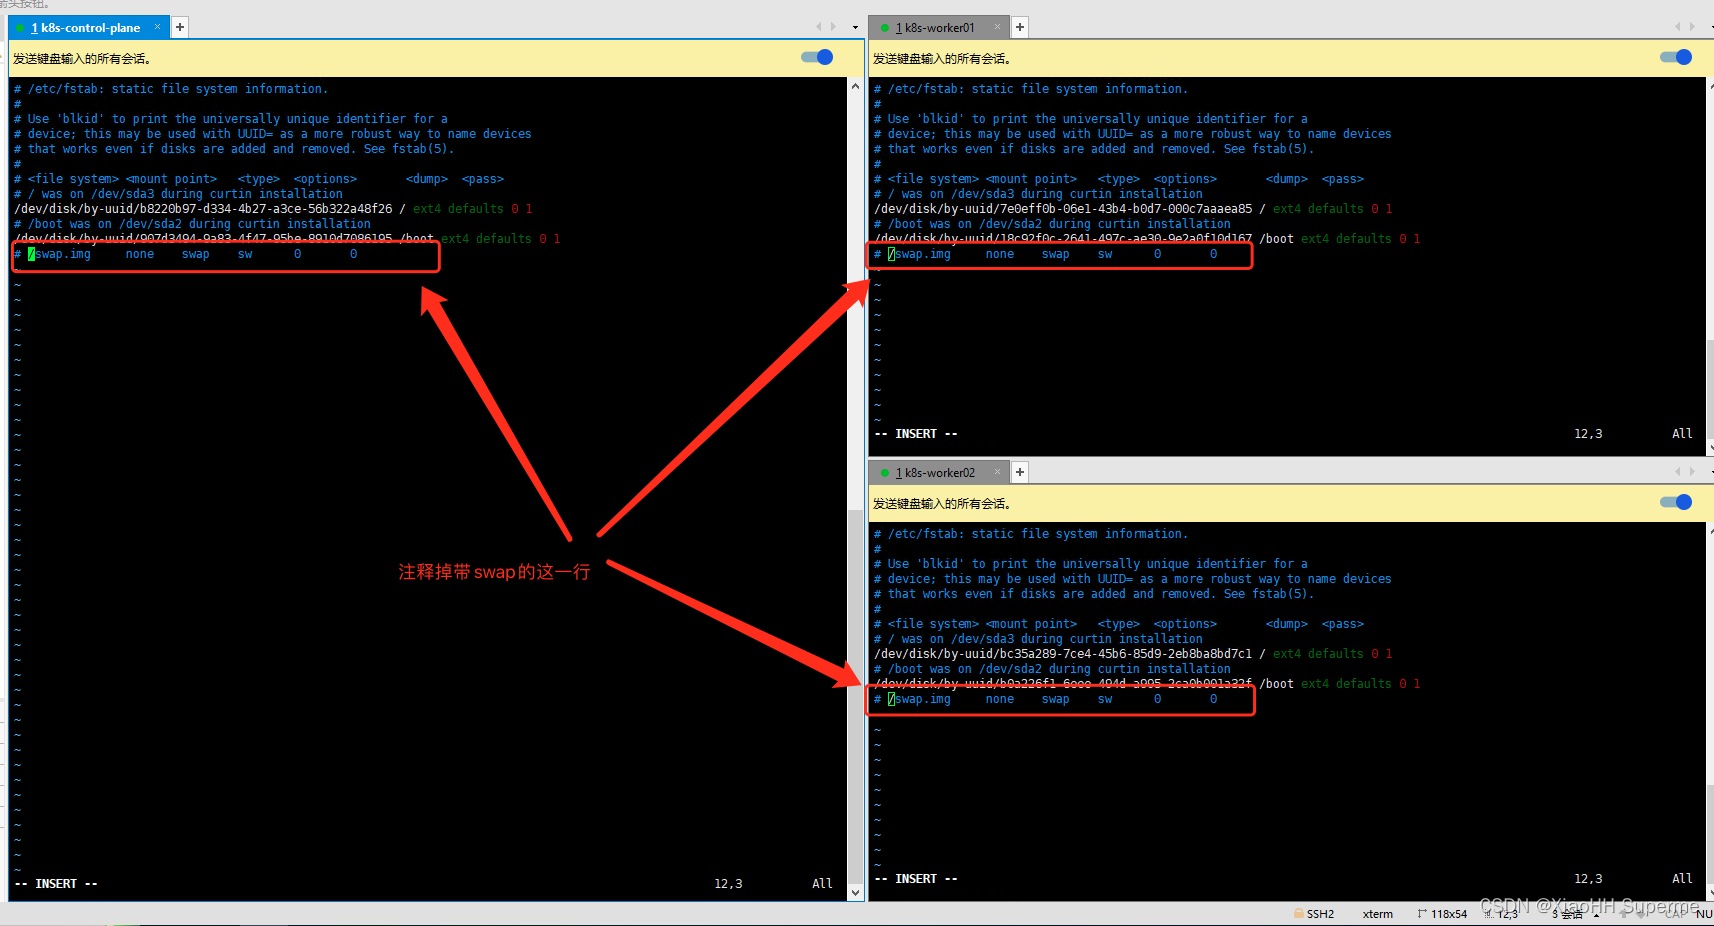Click the 118x54 terminal size indicator
1714x926 pixels.
pos(1442,914)
